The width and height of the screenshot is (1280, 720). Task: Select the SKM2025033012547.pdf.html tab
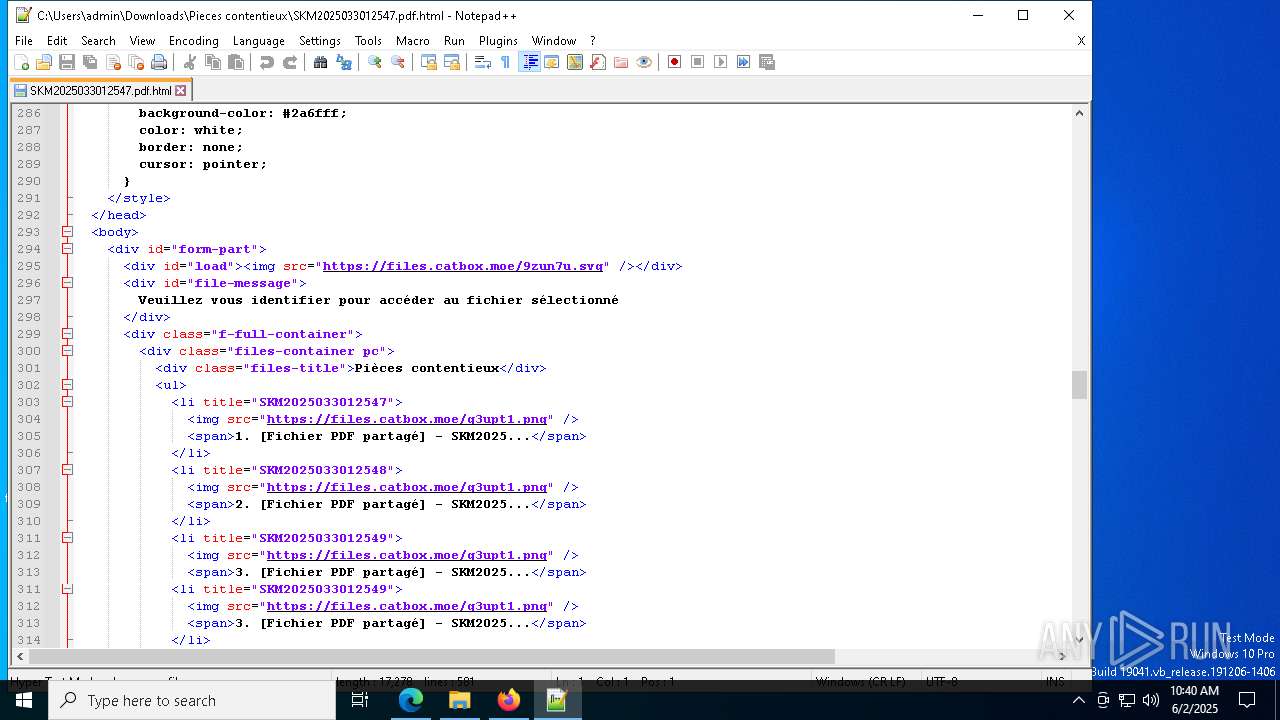point(100,90)
